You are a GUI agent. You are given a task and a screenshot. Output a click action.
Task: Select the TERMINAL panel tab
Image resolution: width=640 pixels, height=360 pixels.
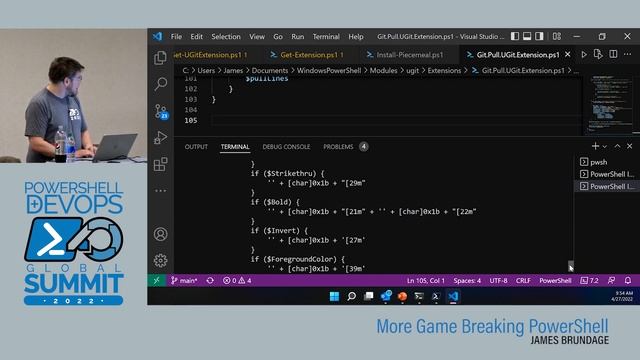[235, 147]
